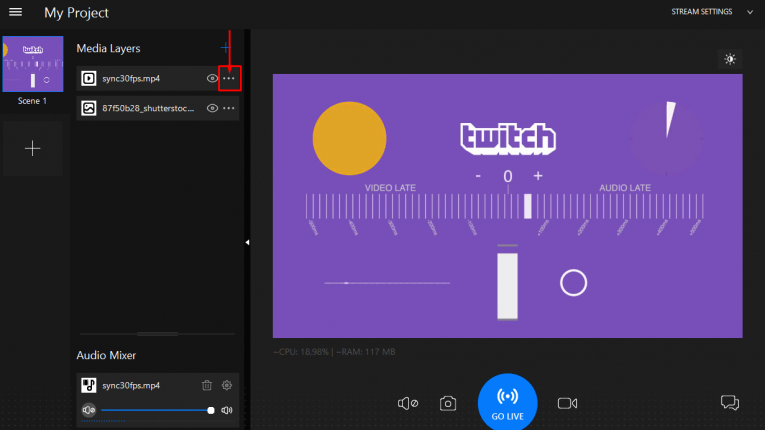Expand the Stream Settings dropdown arrow
This screenshot has width=765, height=430.
tap(750, 12)
